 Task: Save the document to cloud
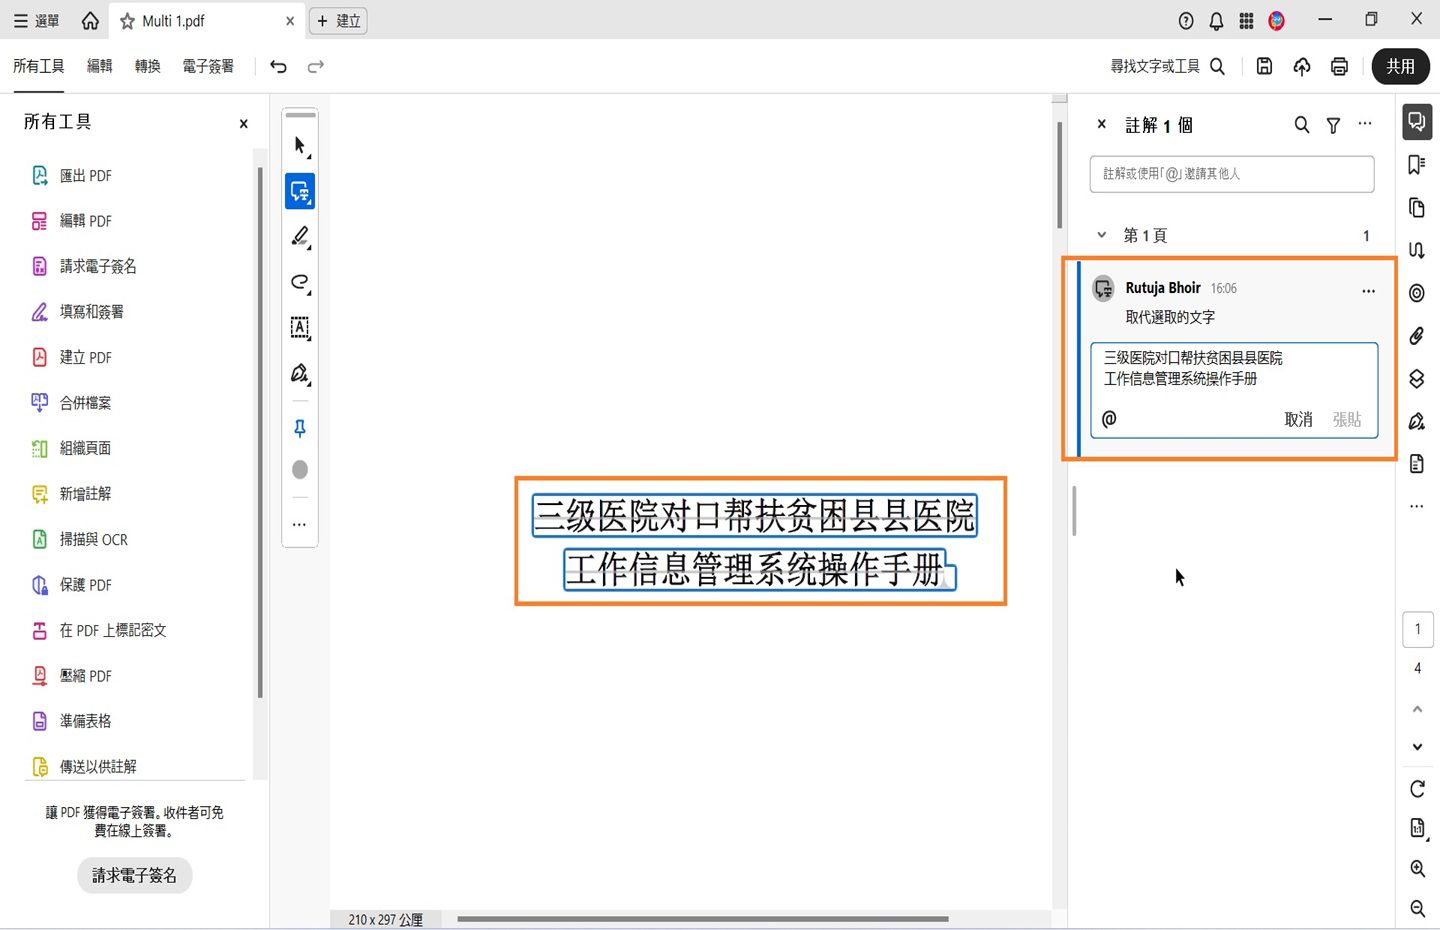tap(1301, 66)
